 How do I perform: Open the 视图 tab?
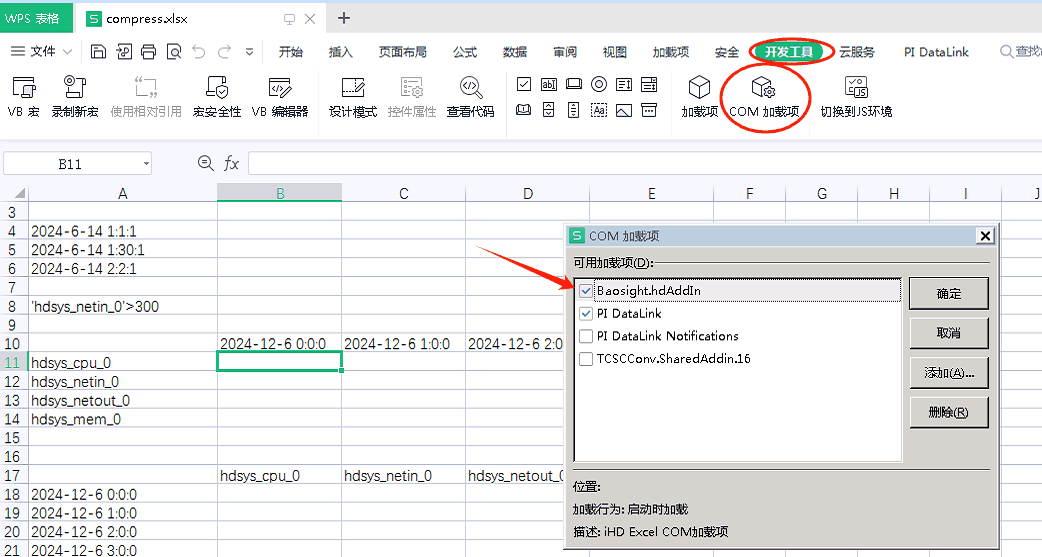[615, 51]
